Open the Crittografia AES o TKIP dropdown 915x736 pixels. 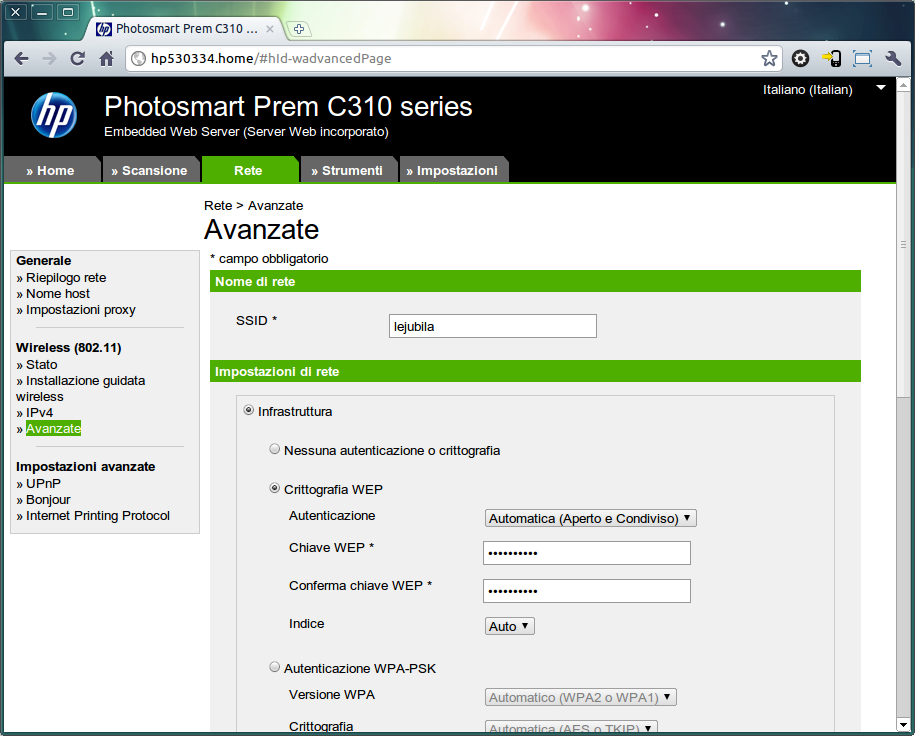pos(571,728)
